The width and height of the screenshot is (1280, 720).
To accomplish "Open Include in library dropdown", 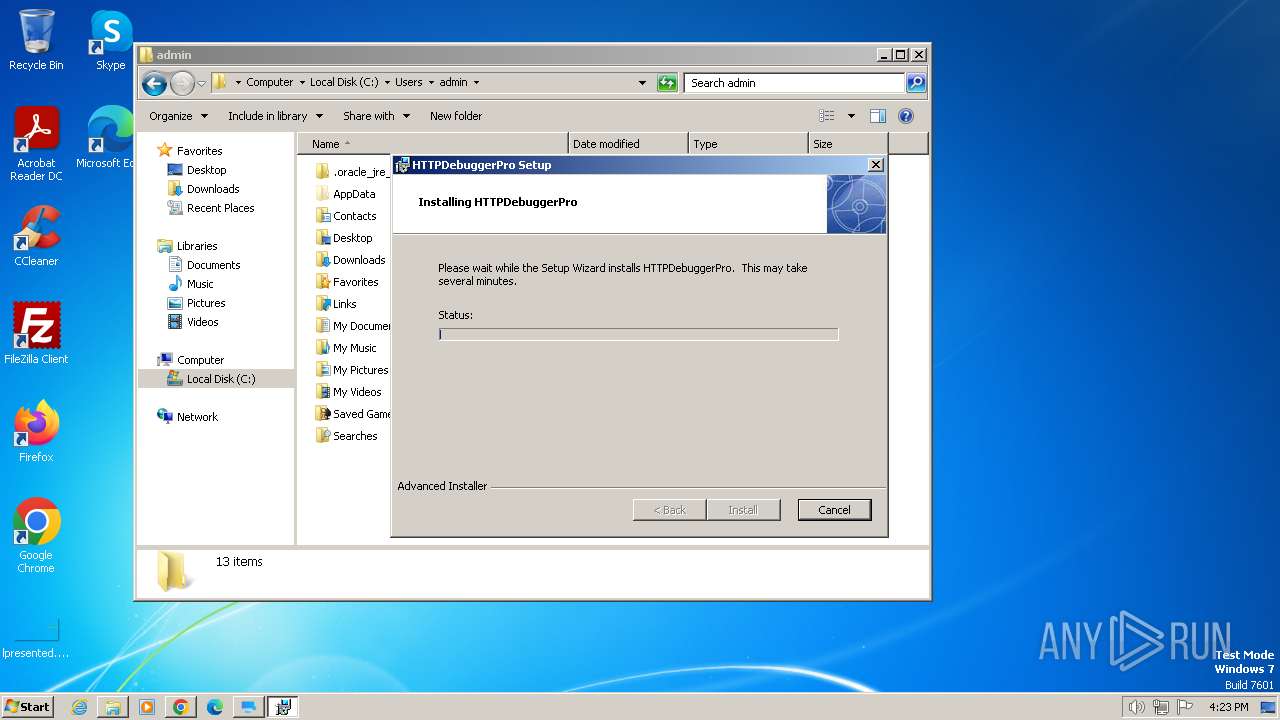I will 274,116.
